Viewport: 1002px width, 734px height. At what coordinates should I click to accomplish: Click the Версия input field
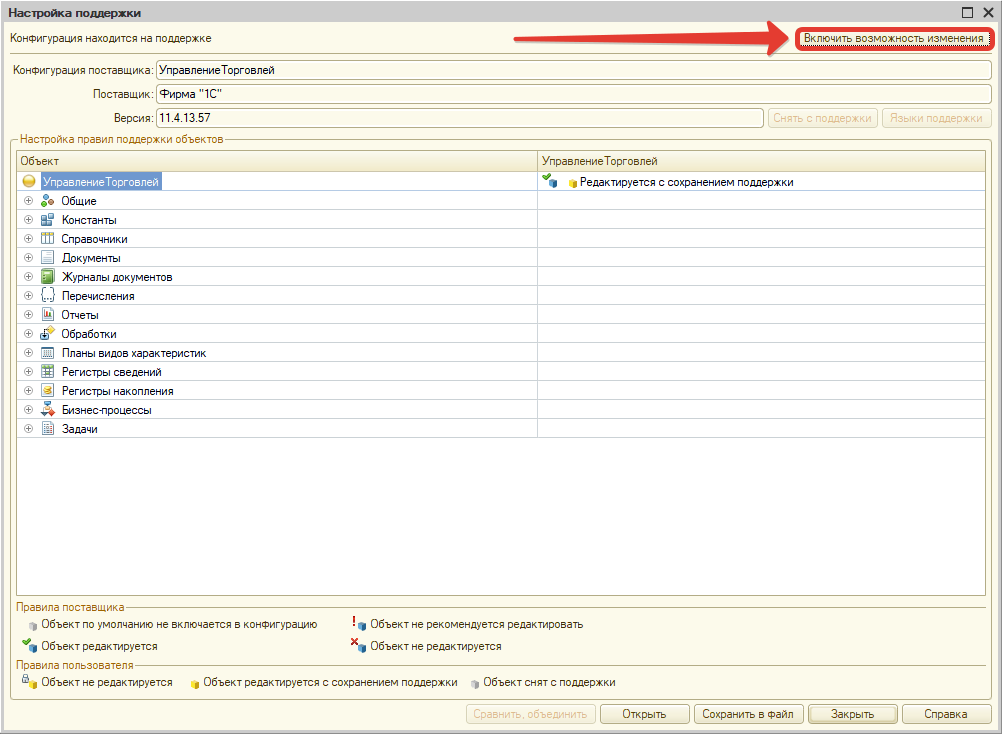460,118
